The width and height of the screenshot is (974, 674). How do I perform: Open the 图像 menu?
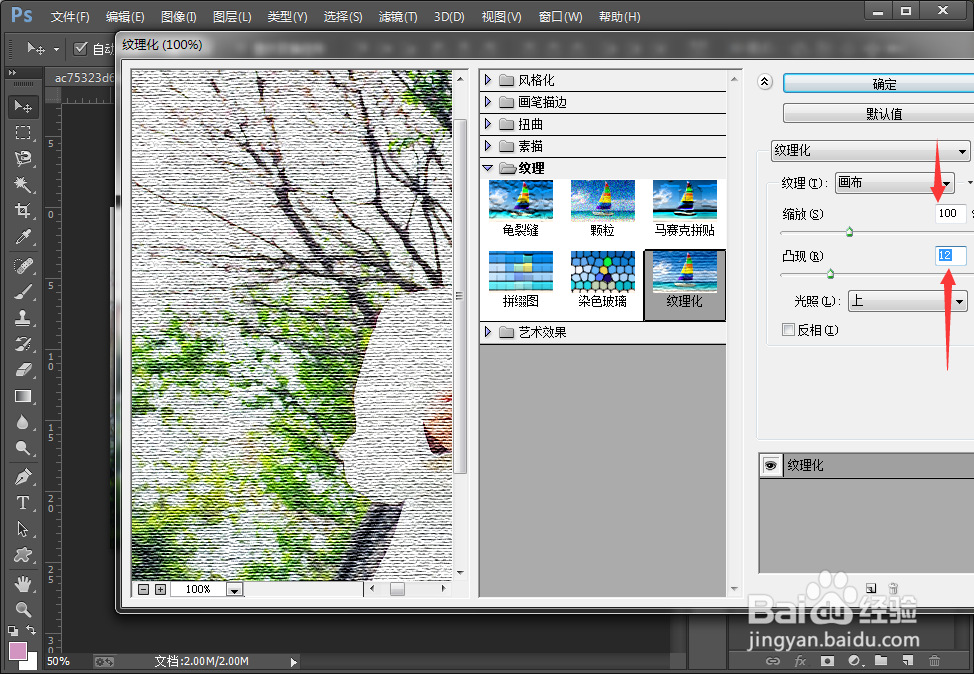178,16
